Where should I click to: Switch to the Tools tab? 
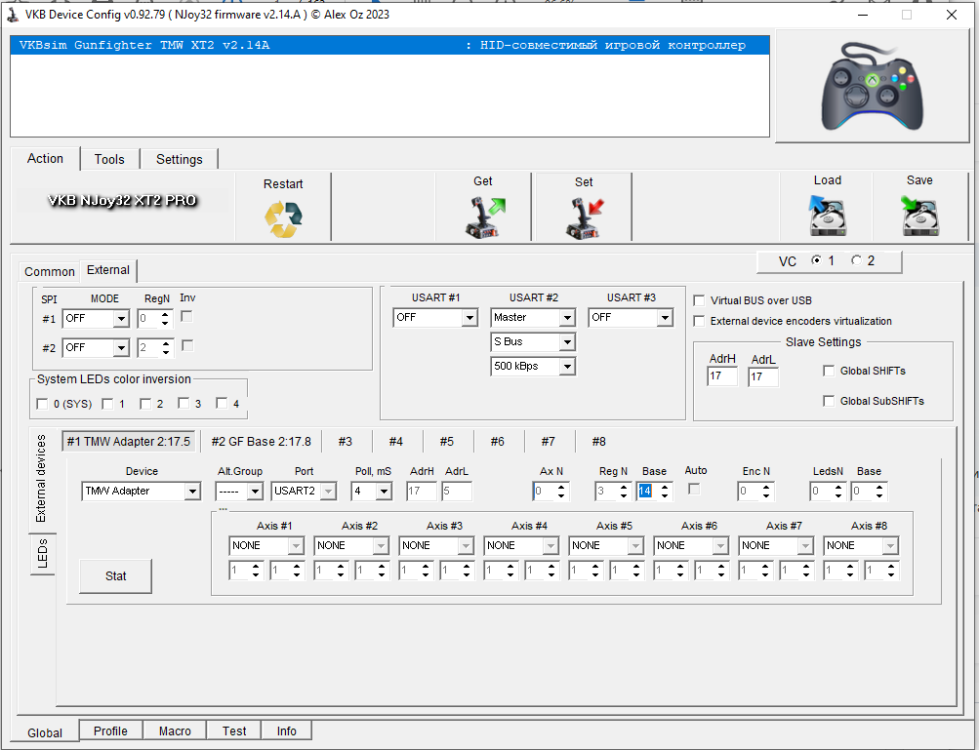click(x=109, y=159)
